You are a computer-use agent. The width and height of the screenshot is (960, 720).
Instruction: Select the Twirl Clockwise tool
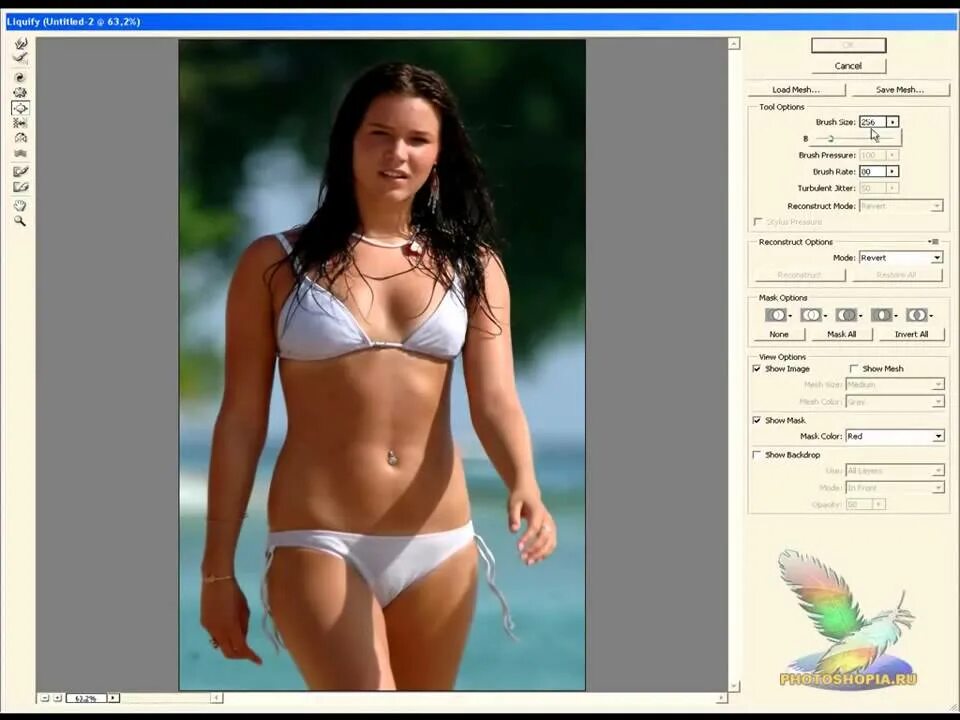point(20,78)
